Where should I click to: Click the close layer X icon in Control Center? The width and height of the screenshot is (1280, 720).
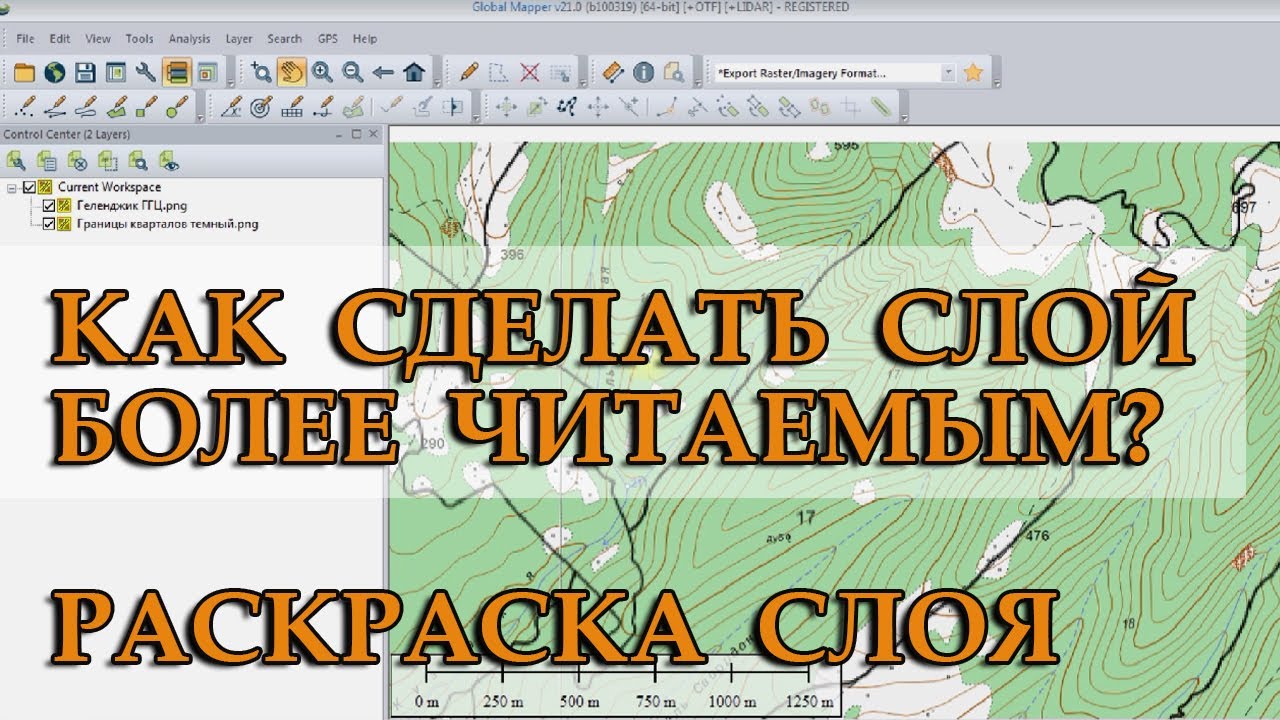tap(77, 160)
